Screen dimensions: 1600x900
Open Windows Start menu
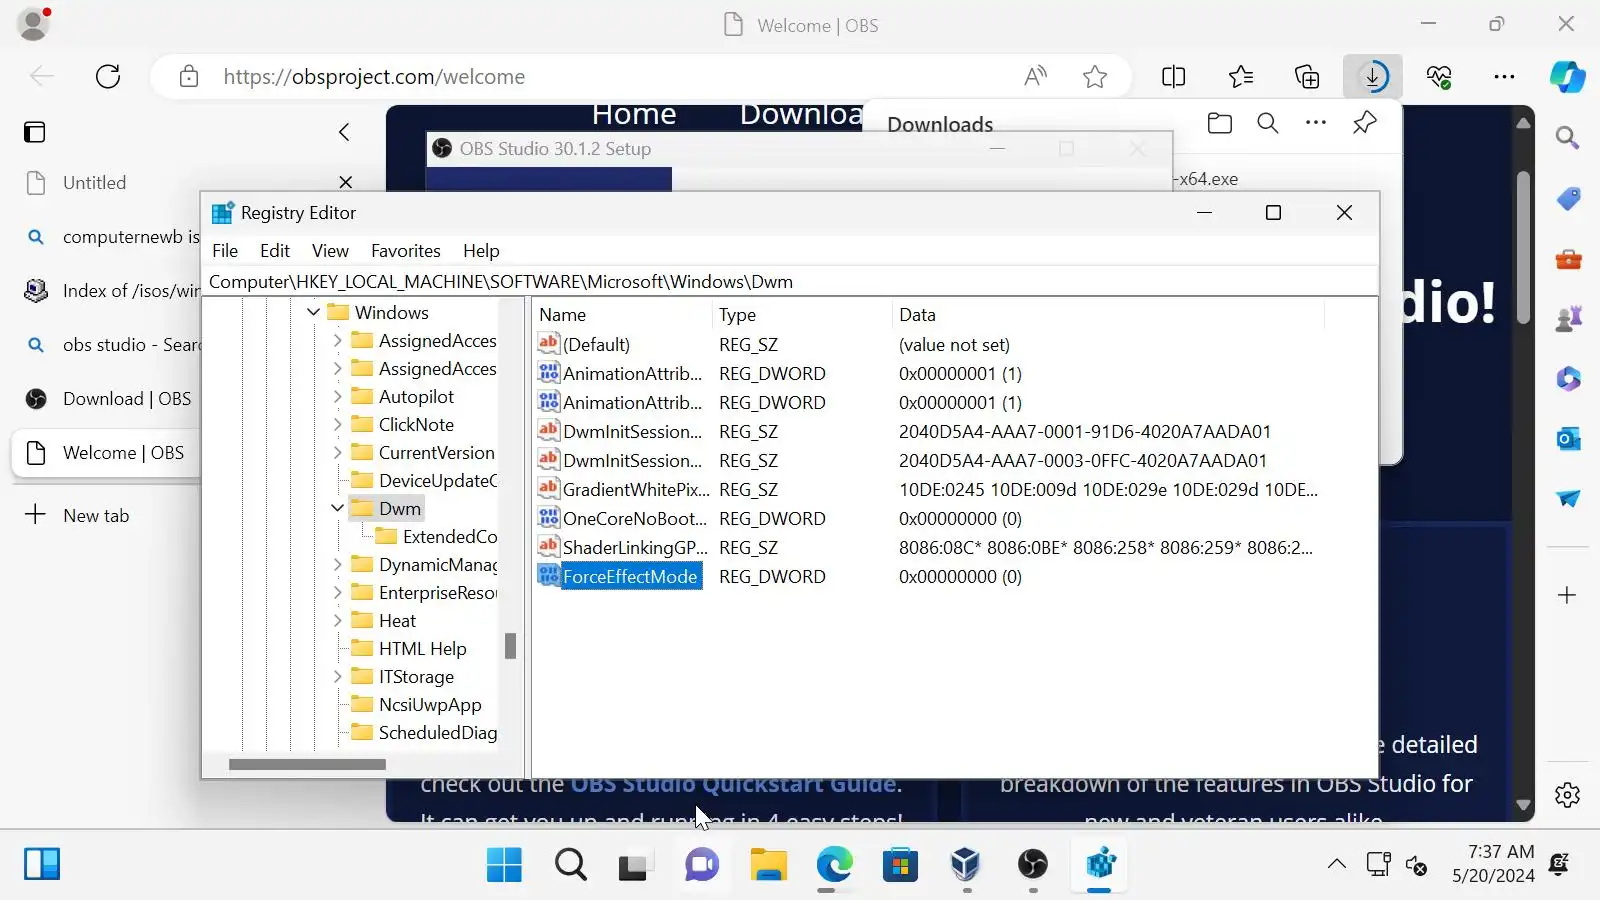tap(504, 864)
